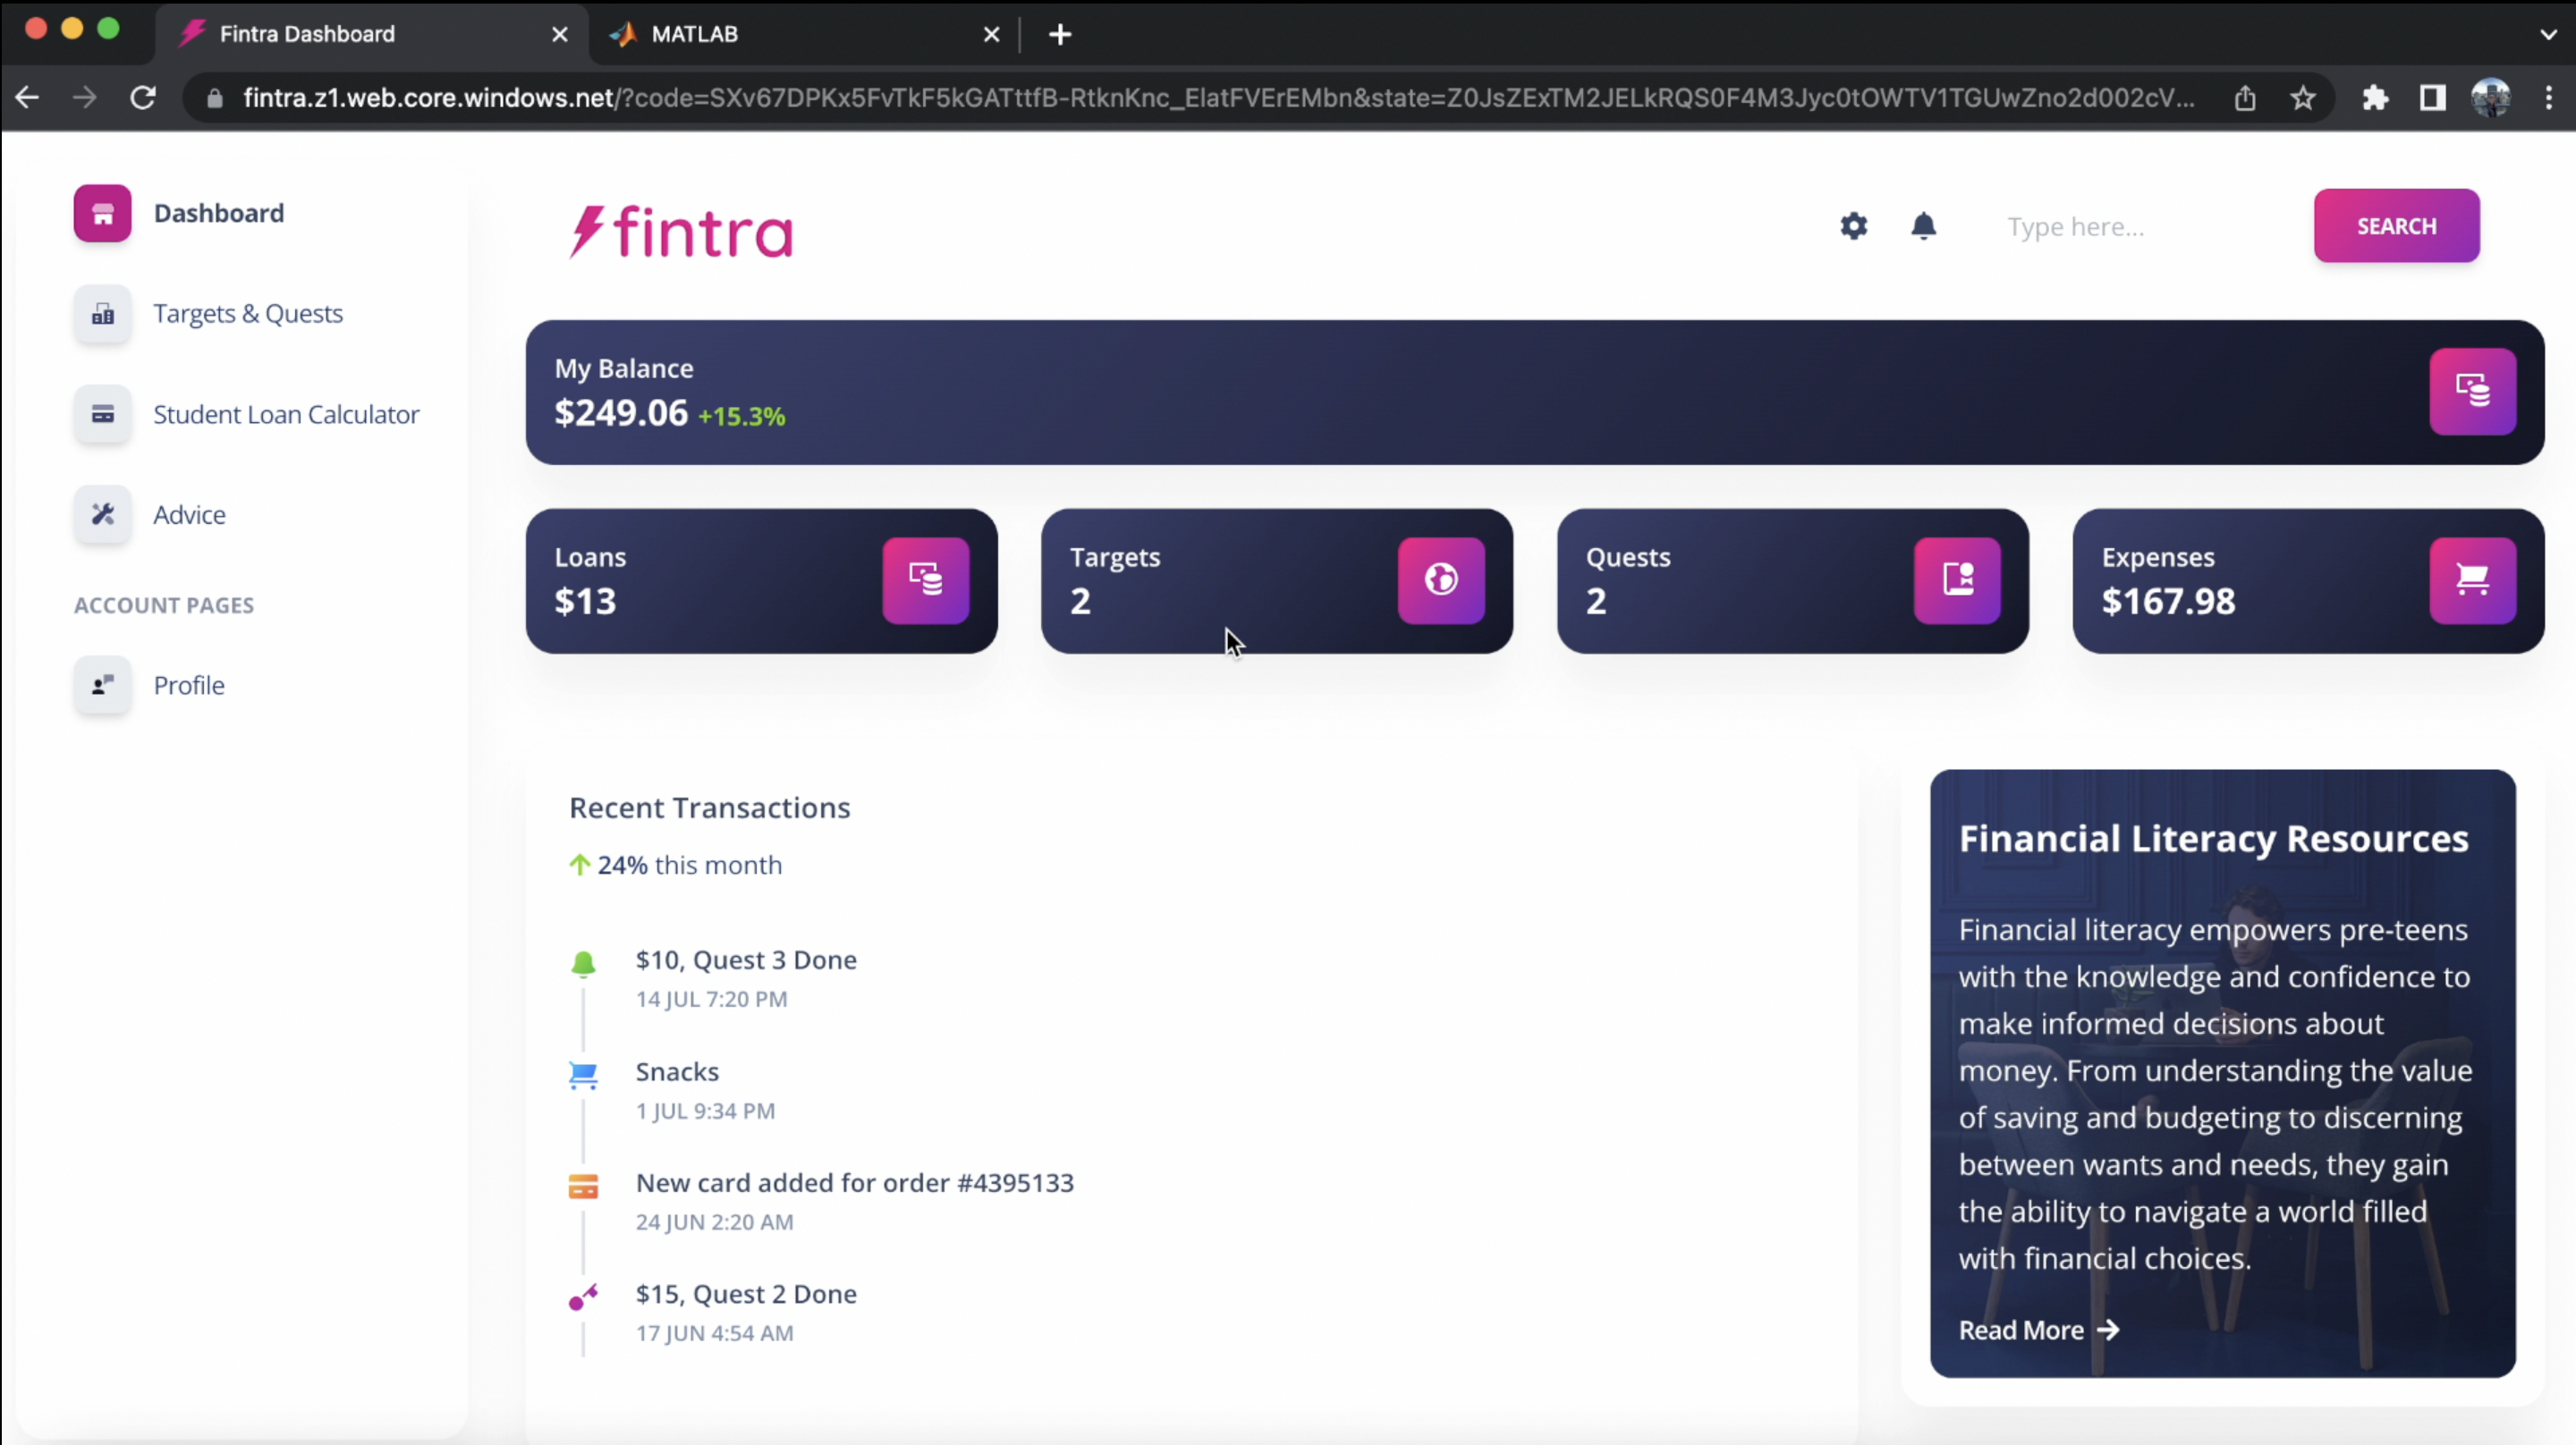Bookmark this page with the star icon
2576x1445 pixels.
tap(2303, 98)
